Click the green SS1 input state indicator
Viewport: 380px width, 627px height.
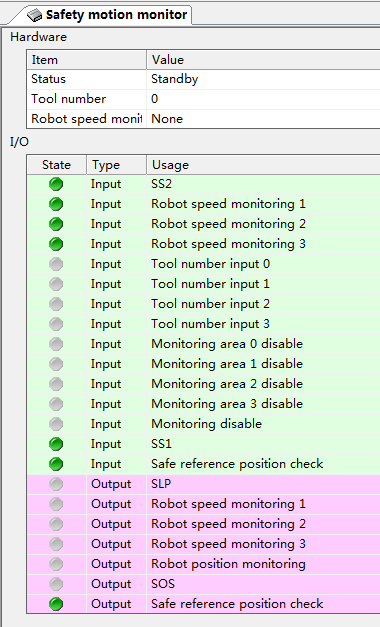click(x=56, y=444)
